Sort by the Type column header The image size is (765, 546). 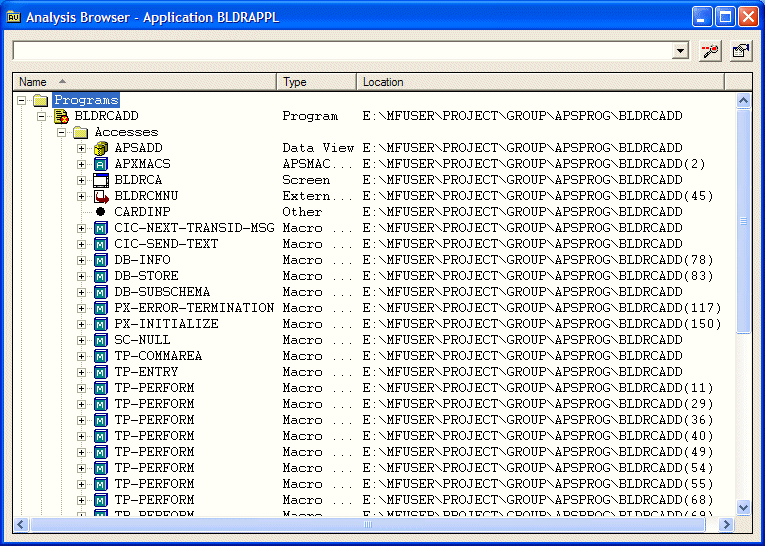tap(316, 82)
